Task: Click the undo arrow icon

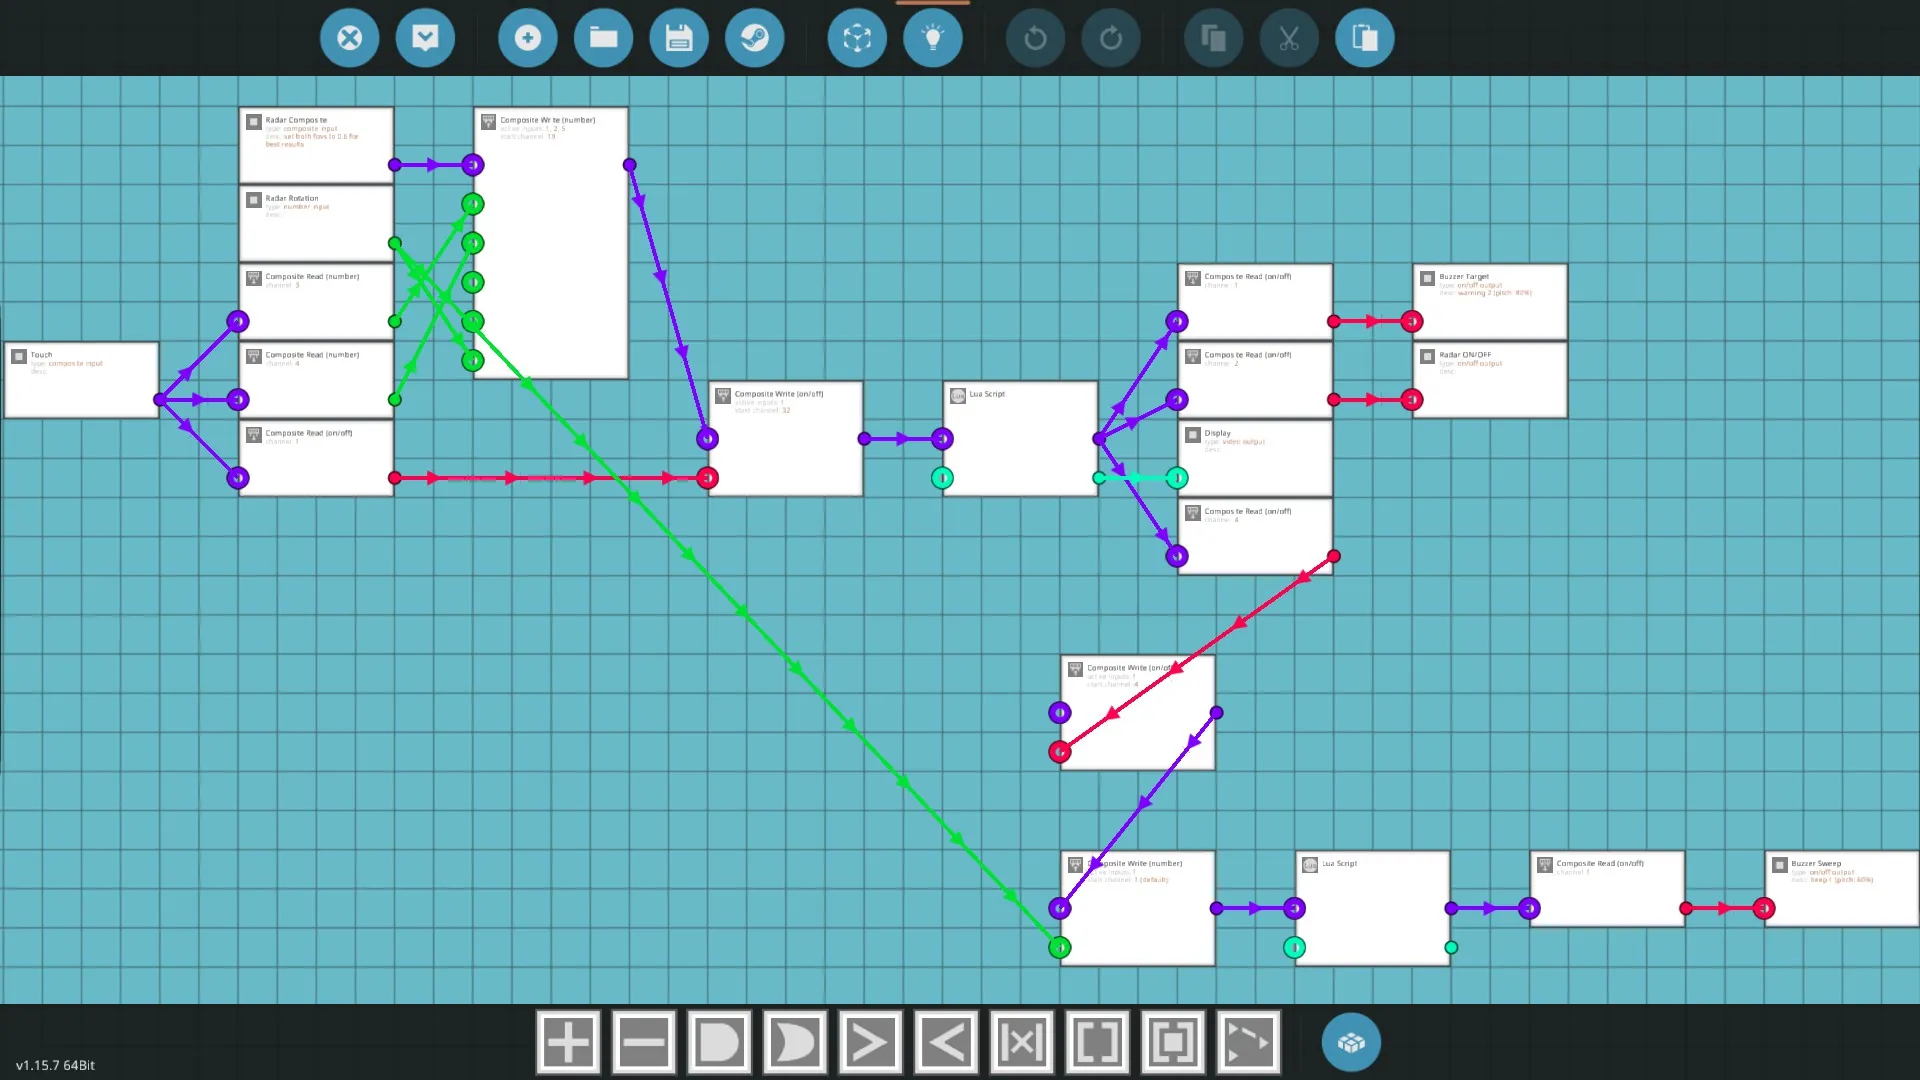Action: [x=1035, y=38]
